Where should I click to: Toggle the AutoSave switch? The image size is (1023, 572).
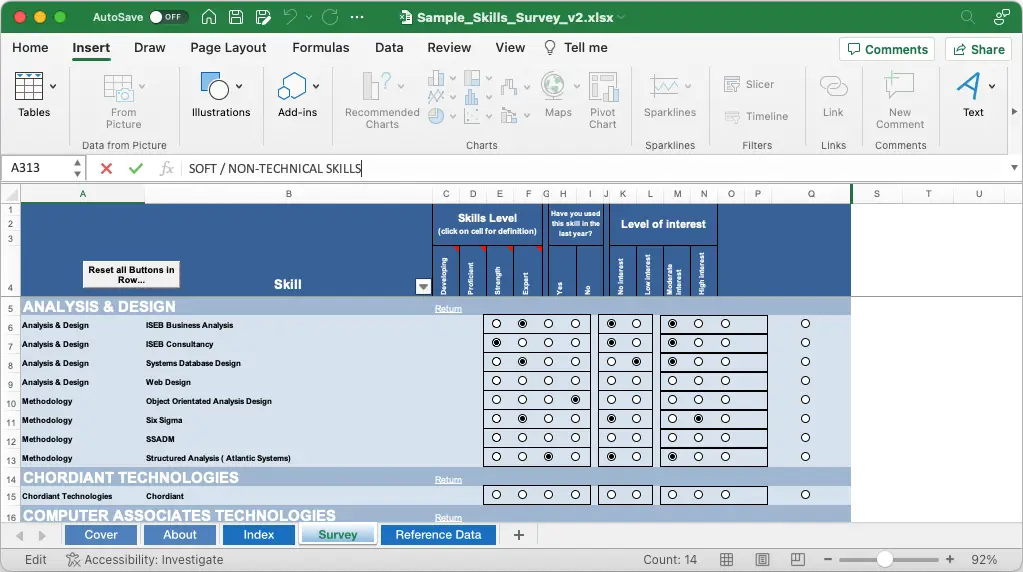[x=168, y=17]
